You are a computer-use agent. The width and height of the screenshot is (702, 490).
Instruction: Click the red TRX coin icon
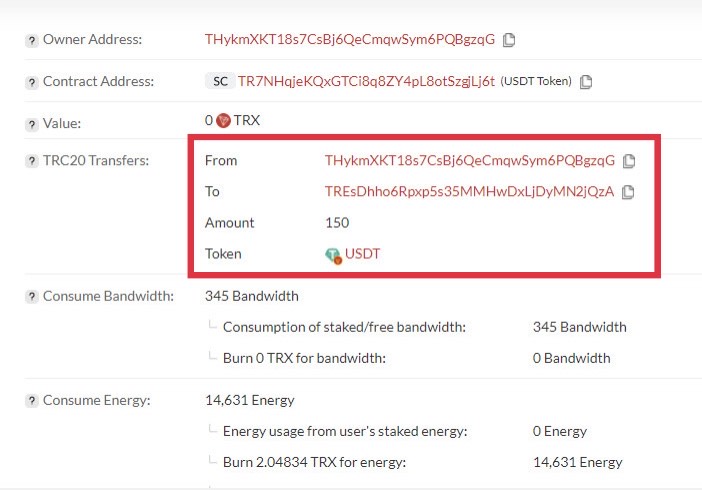pyautogui.click(x=223, y=120)
